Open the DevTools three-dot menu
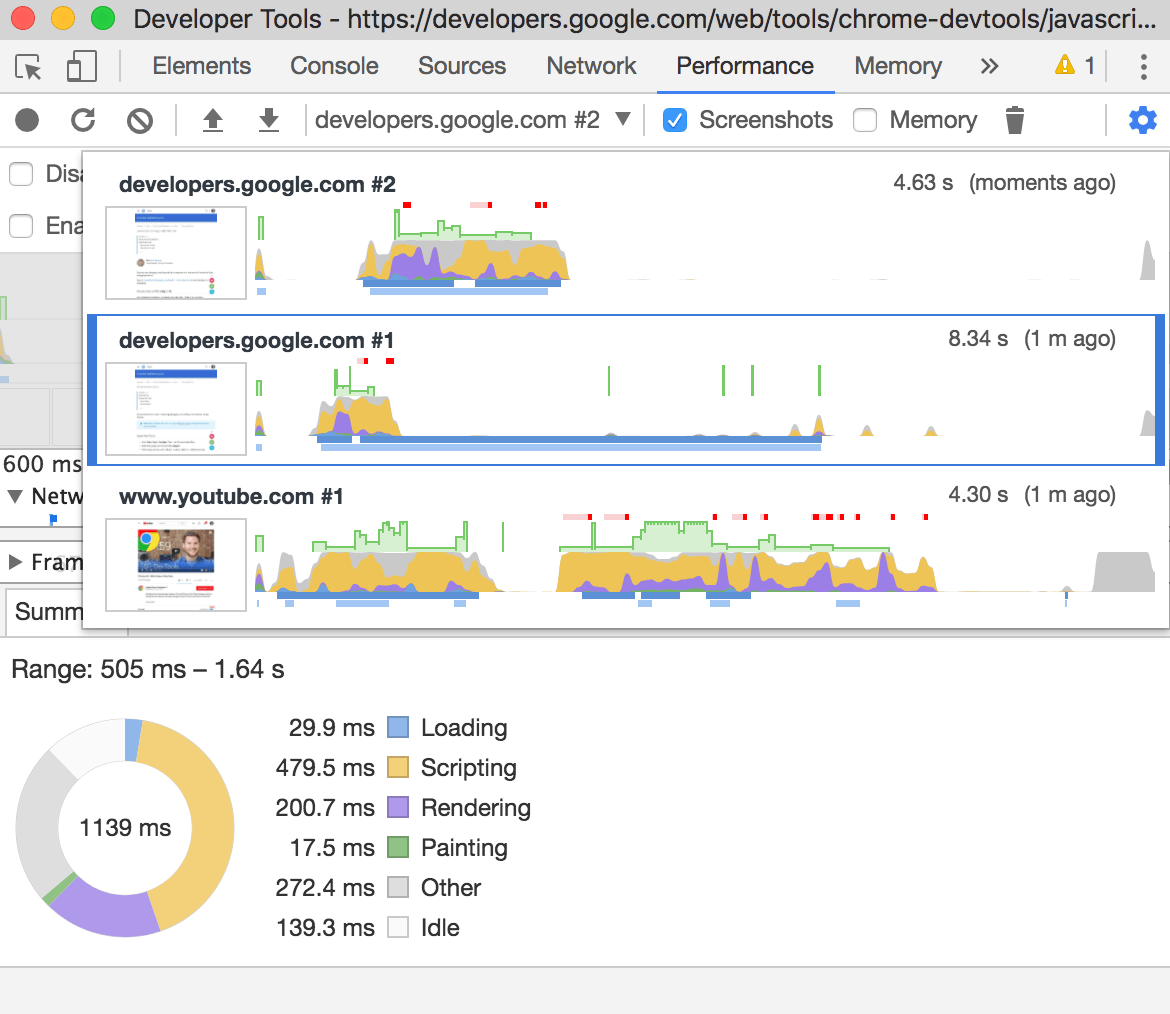This screenshot has height=1014, width=1170. tap(1143, 66)
